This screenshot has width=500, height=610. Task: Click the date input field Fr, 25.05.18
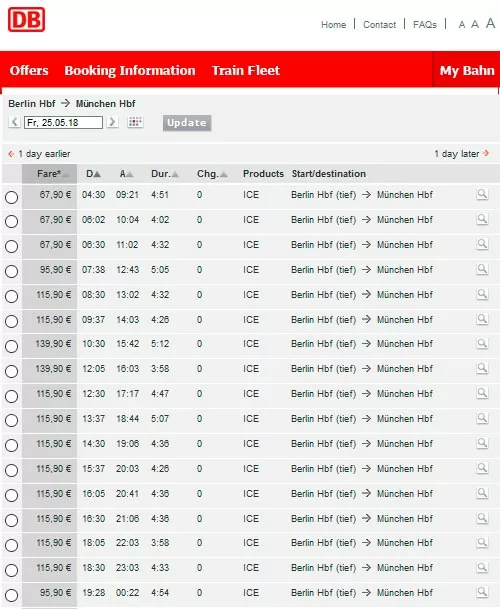tap(63, 123)
